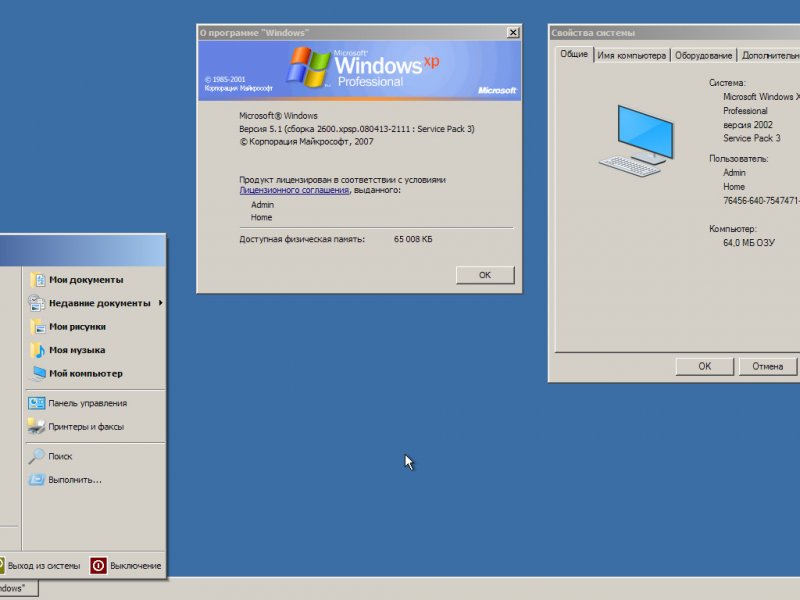
Task: Click the Printers and Faxes icon
Action: (36, 427)
